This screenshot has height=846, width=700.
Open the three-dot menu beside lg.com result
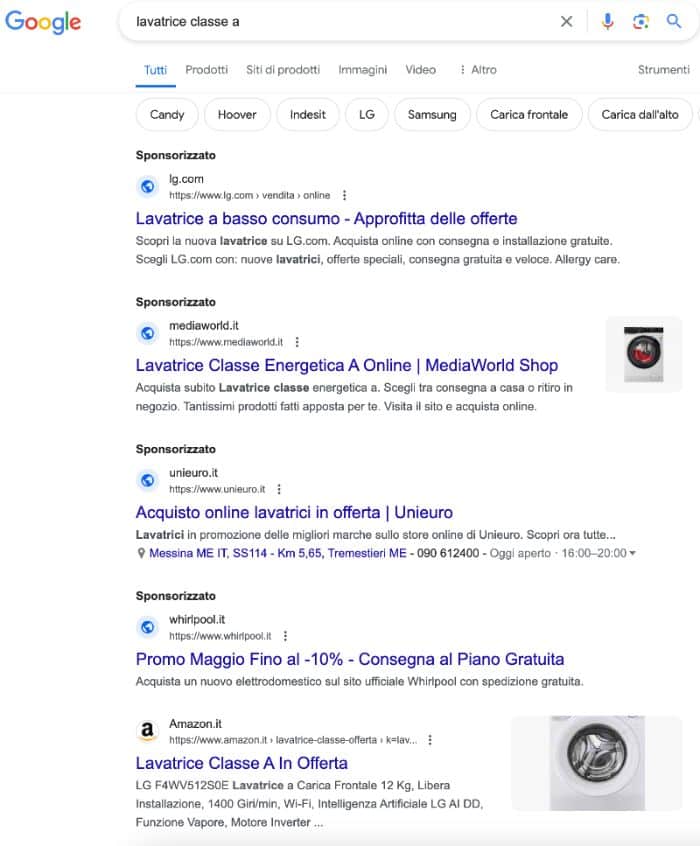tap(344, 195)
